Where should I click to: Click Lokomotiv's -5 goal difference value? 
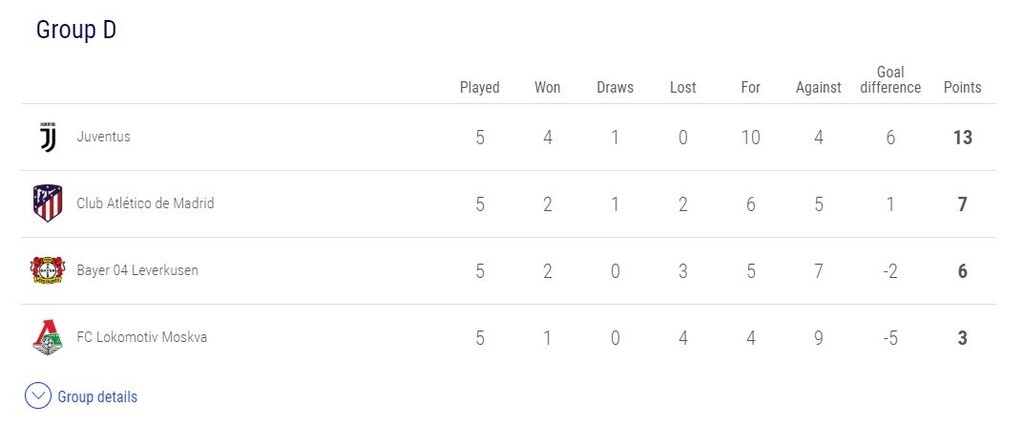point(890,338)
